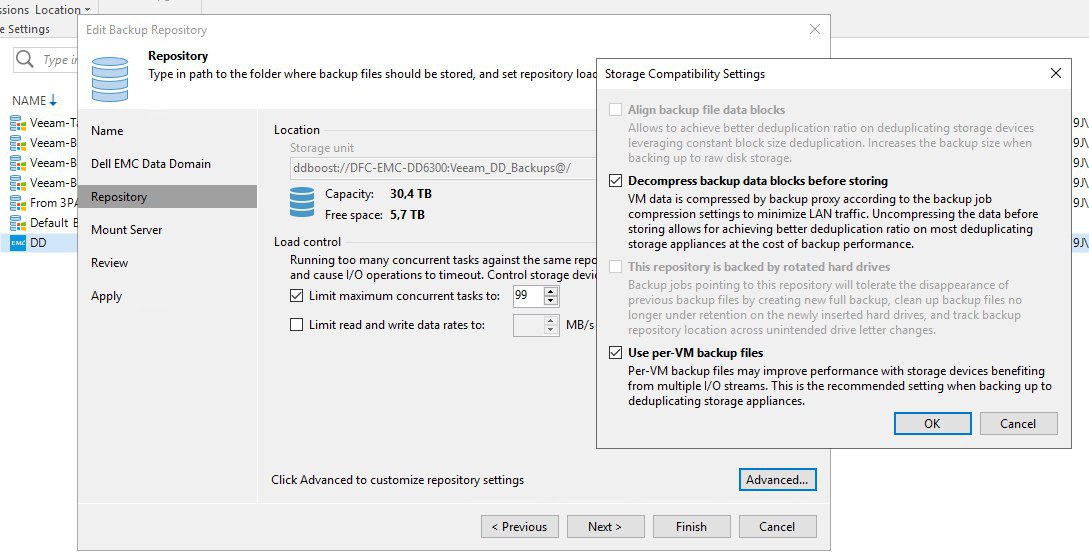Click the Previous wizard button
1089x558 pixels.
519,527
